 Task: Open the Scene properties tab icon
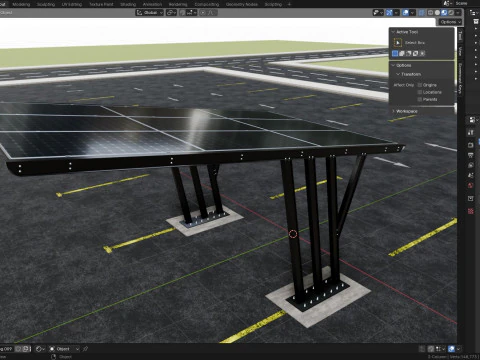(471, 175)
